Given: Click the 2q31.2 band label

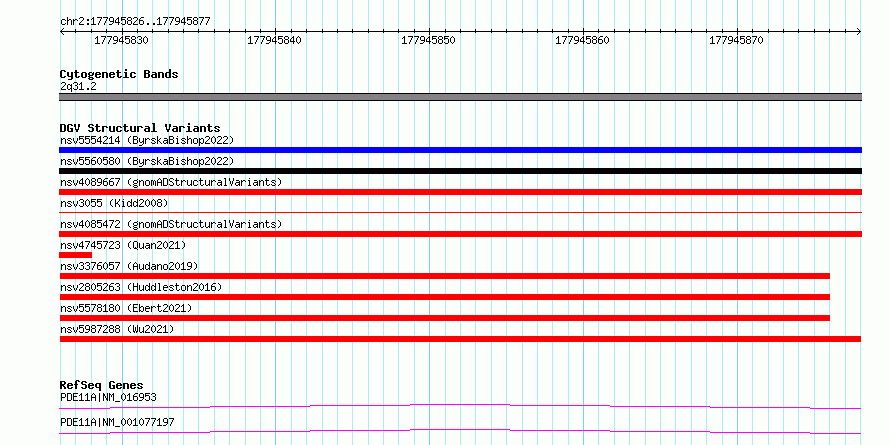Looking at the screenshot, I should 78,86.
